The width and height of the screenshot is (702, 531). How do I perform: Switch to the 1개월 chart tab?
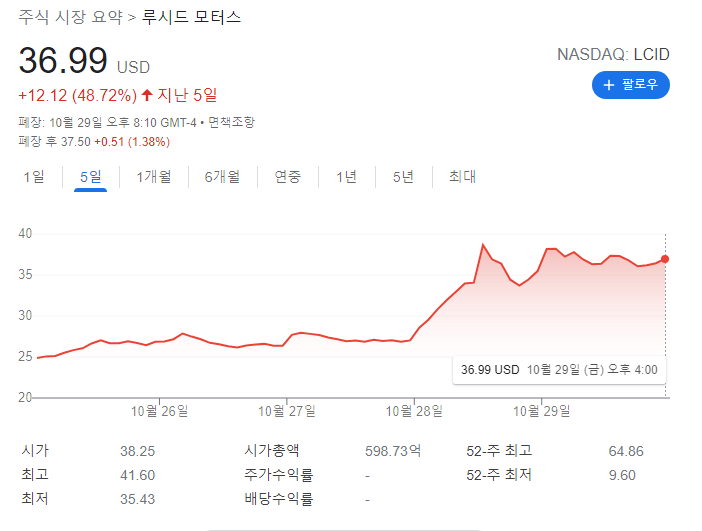(x=154, y=177)
